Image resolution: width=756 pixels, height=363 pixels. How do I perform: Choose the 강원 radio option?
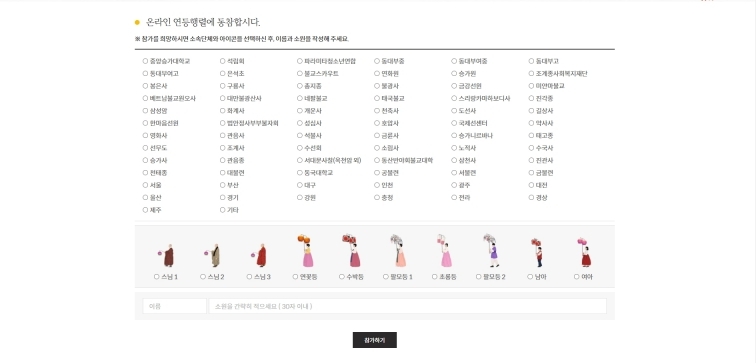[x=300, y=197]
